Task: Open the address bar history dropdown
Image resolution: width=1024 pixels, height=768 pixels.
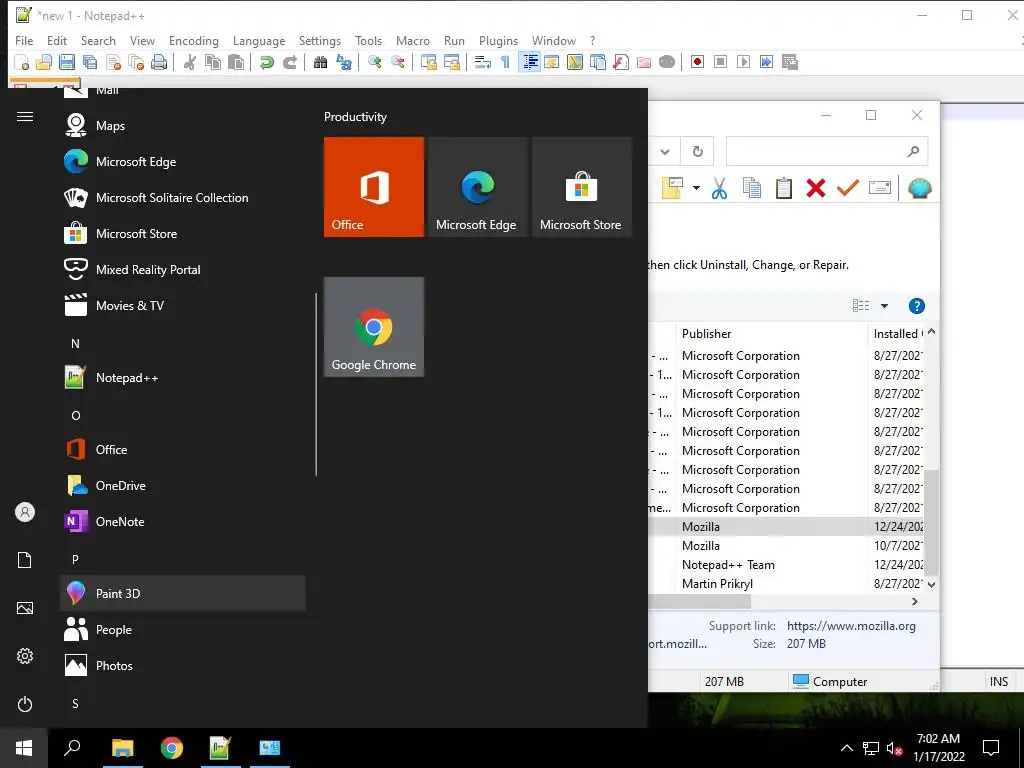Action: click(x=665, y=152)
